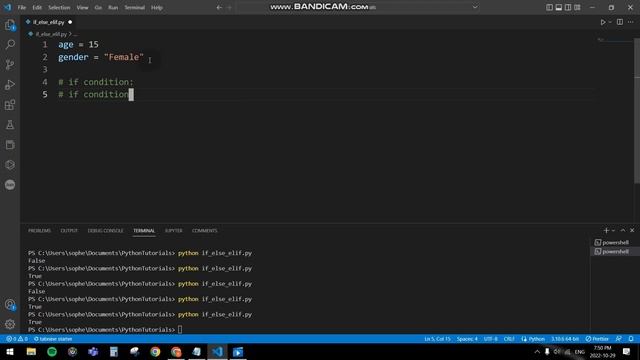Open the Extensions view
The width and height of the screenshot is (640, 360).
[10, 104]
